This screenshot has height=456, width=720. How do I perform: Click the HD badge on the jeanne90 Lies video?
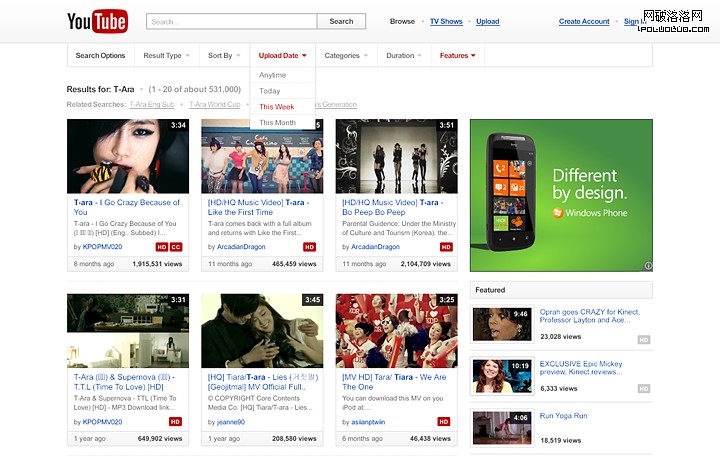(x=310, y=421)
